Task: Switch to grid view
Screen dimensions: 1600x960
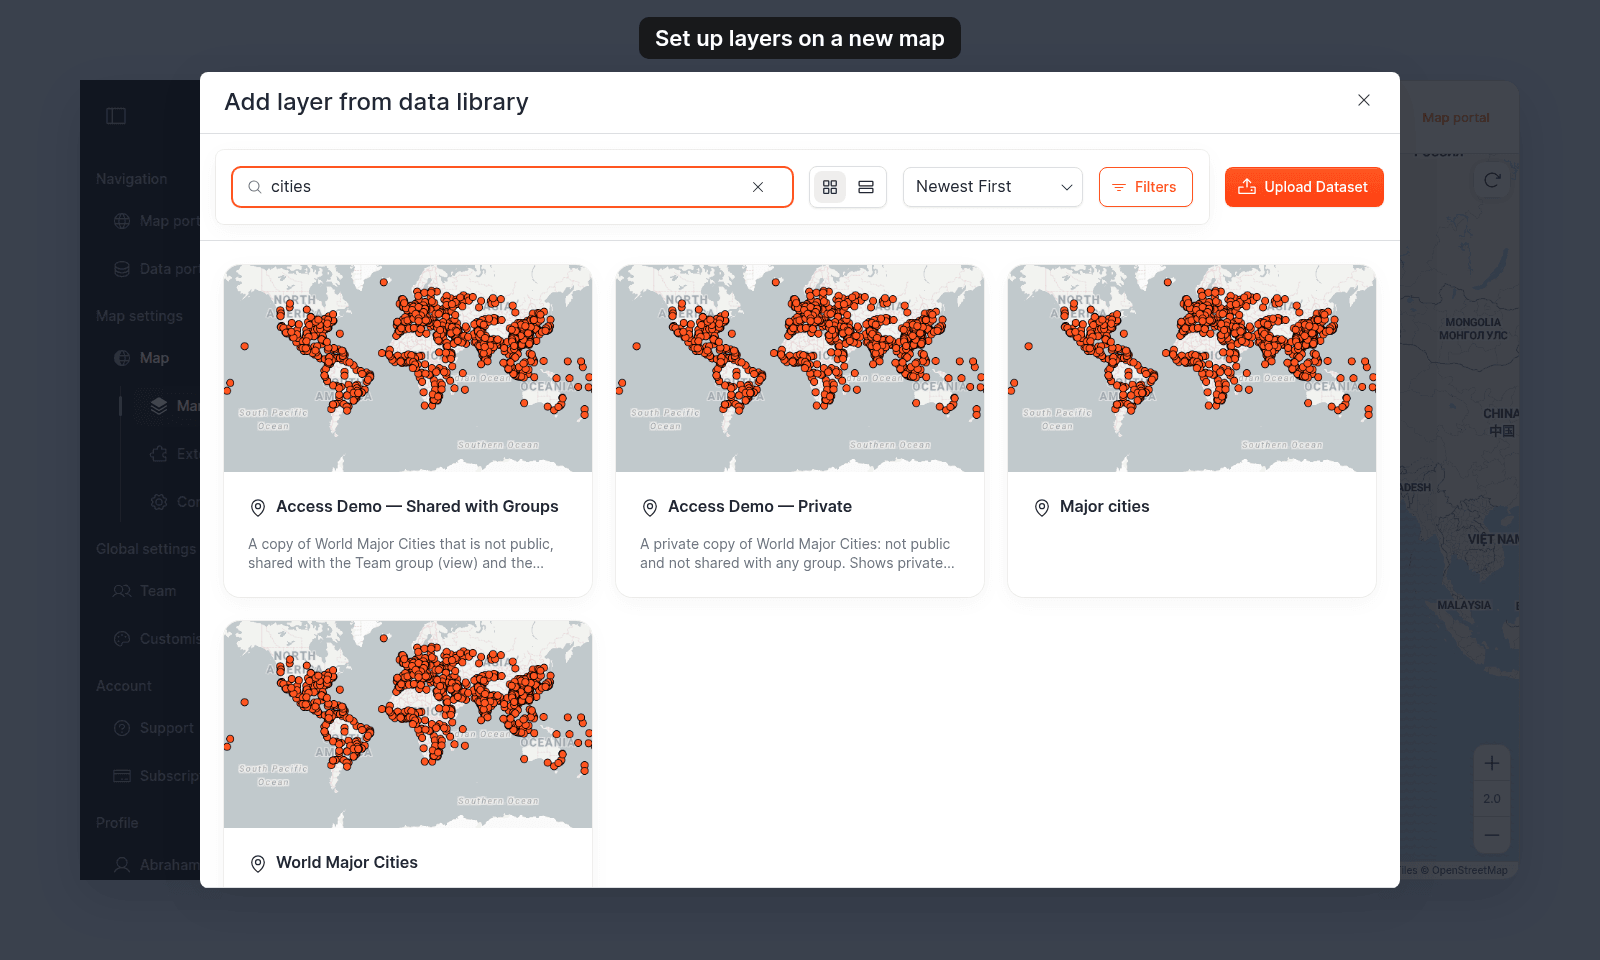Action: 830,187
